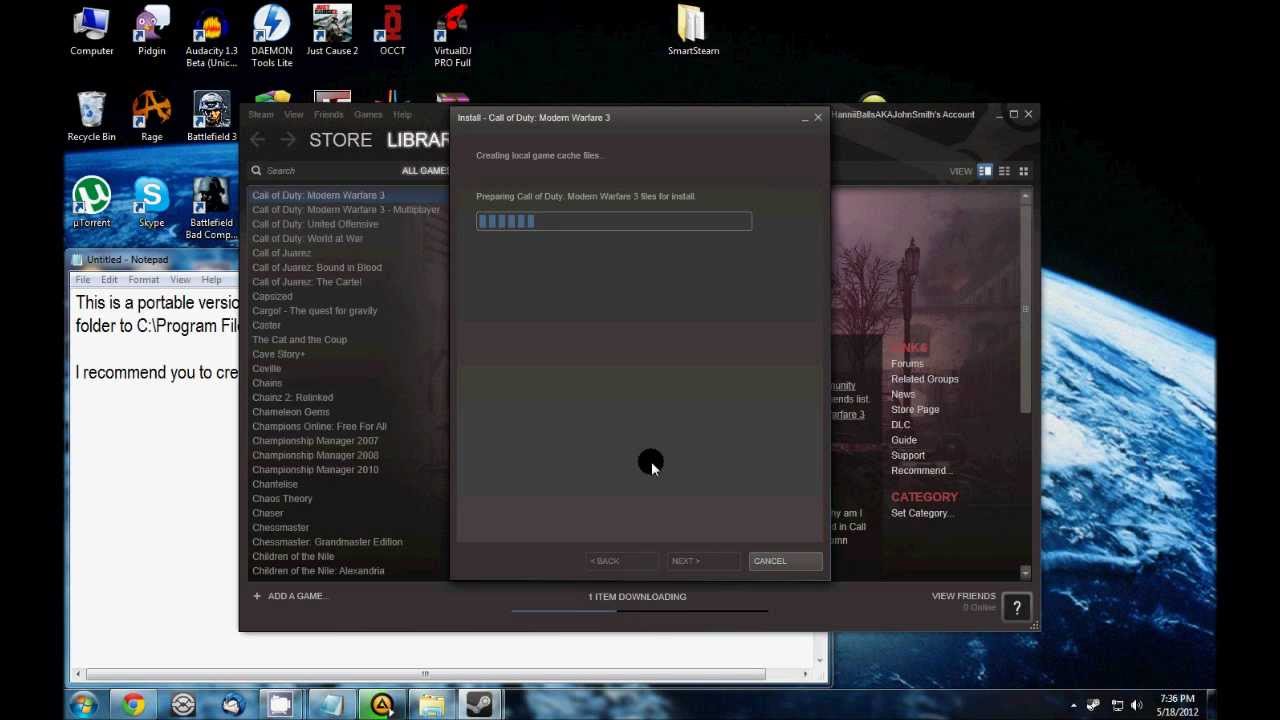The height and width of the screenshot is (720, 1280).
Task: Open the SmartSteam folder icon
Action: click(693, 30)
